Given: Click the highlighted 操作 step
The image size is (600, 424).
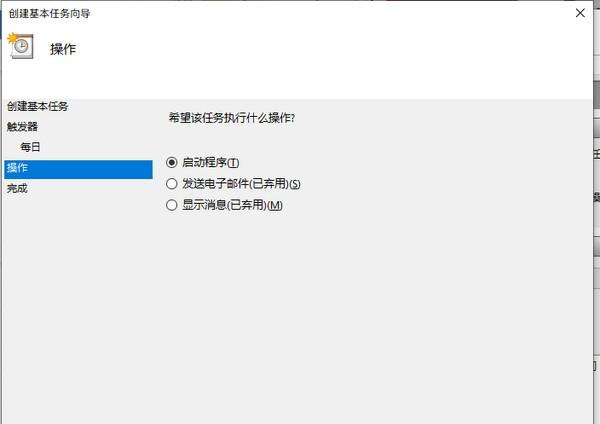Looking at the screenshot, I should click(x=78, y=169).
